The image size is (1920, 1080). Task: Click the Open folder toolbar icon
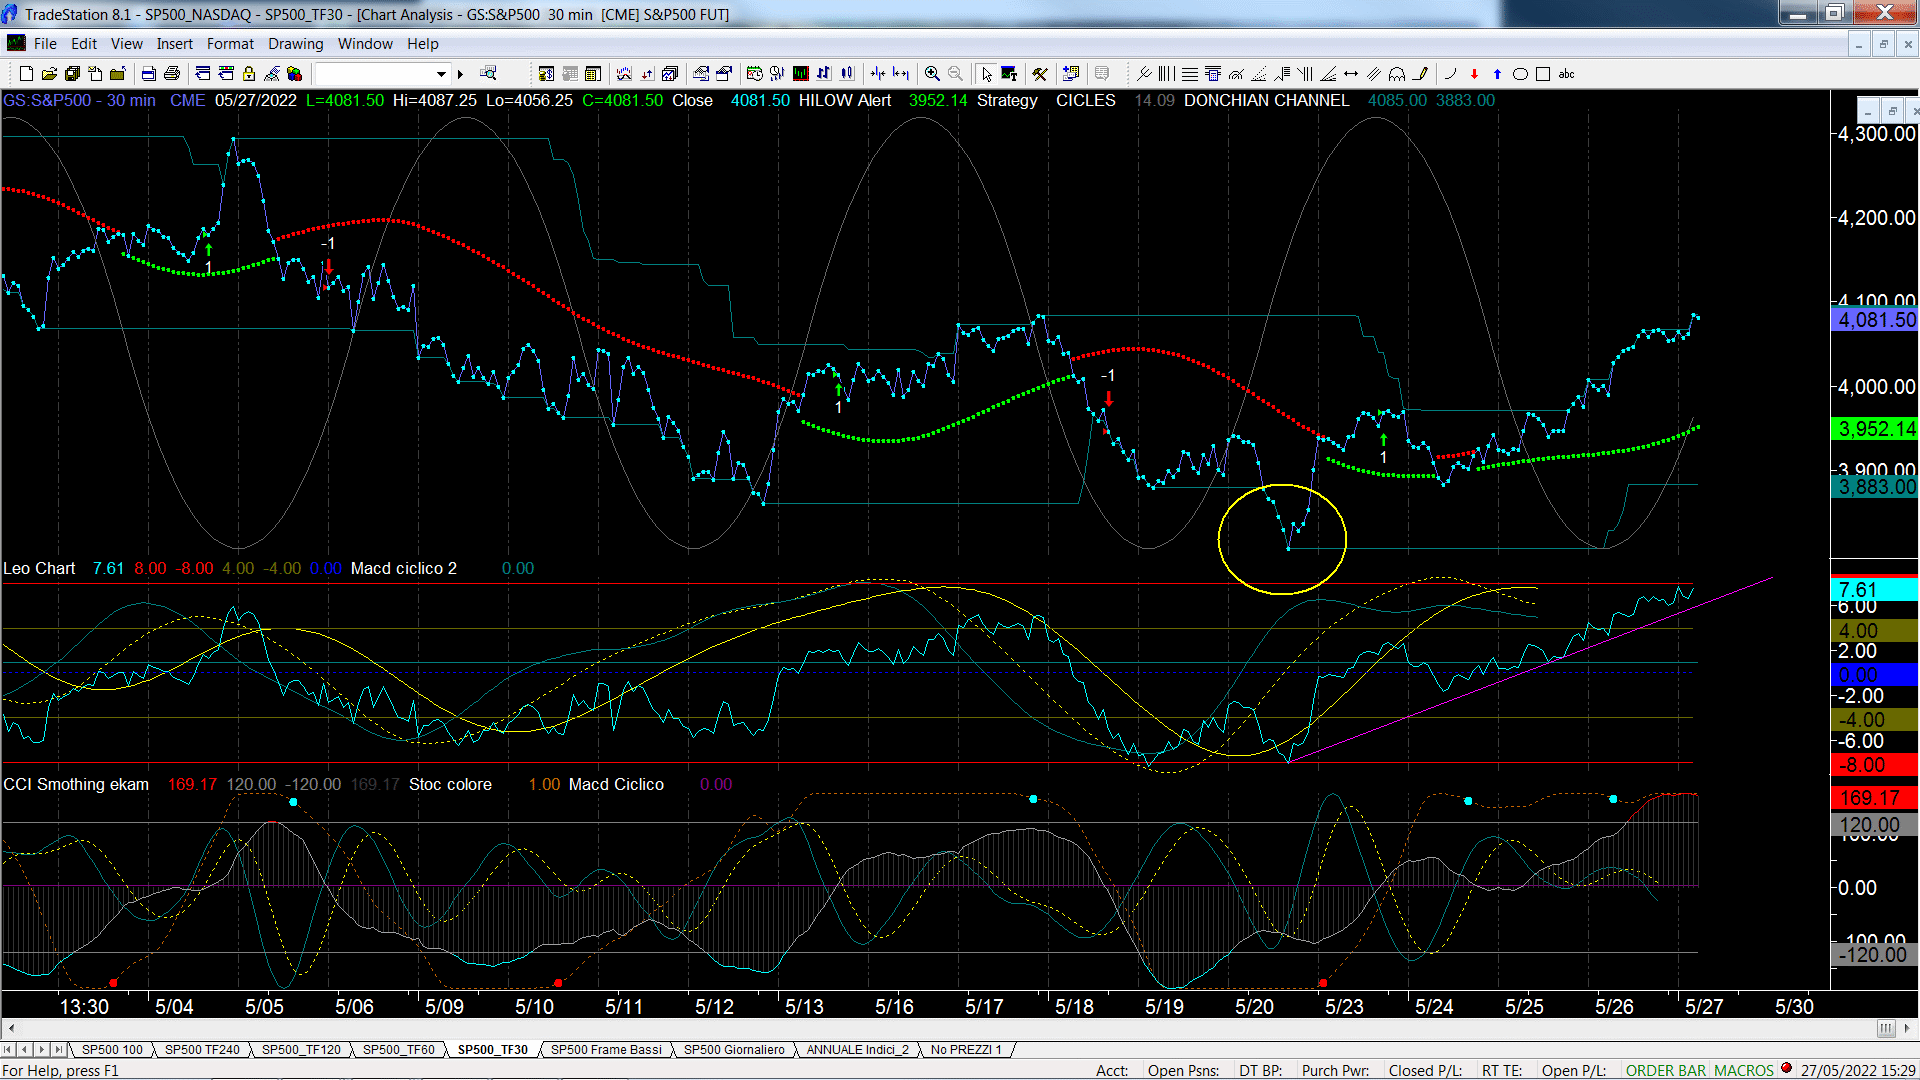coord(49,73)
